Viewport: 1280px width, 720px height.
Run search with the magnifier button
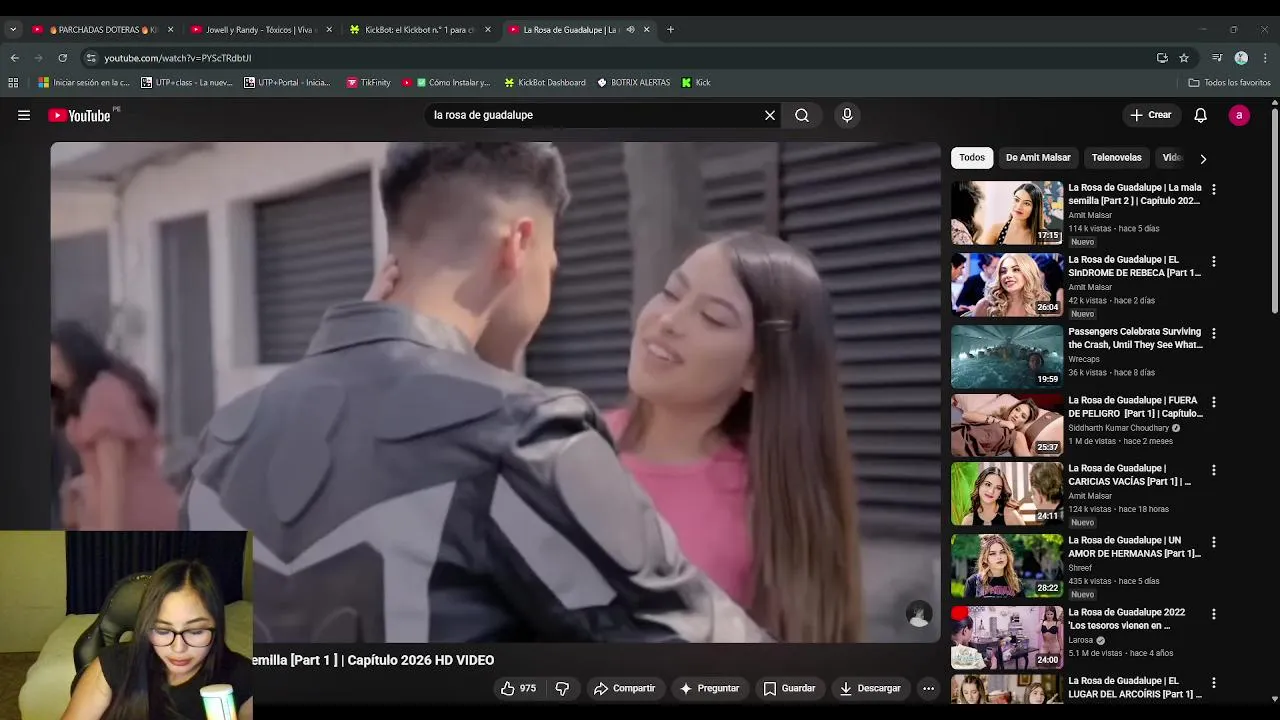click(802, 115)
